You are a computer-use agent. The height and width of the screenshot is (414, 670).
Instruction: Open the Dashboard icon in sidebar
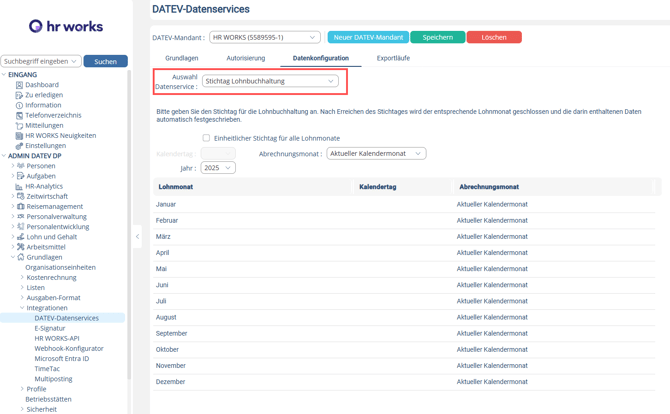click(x=19, y=85)
